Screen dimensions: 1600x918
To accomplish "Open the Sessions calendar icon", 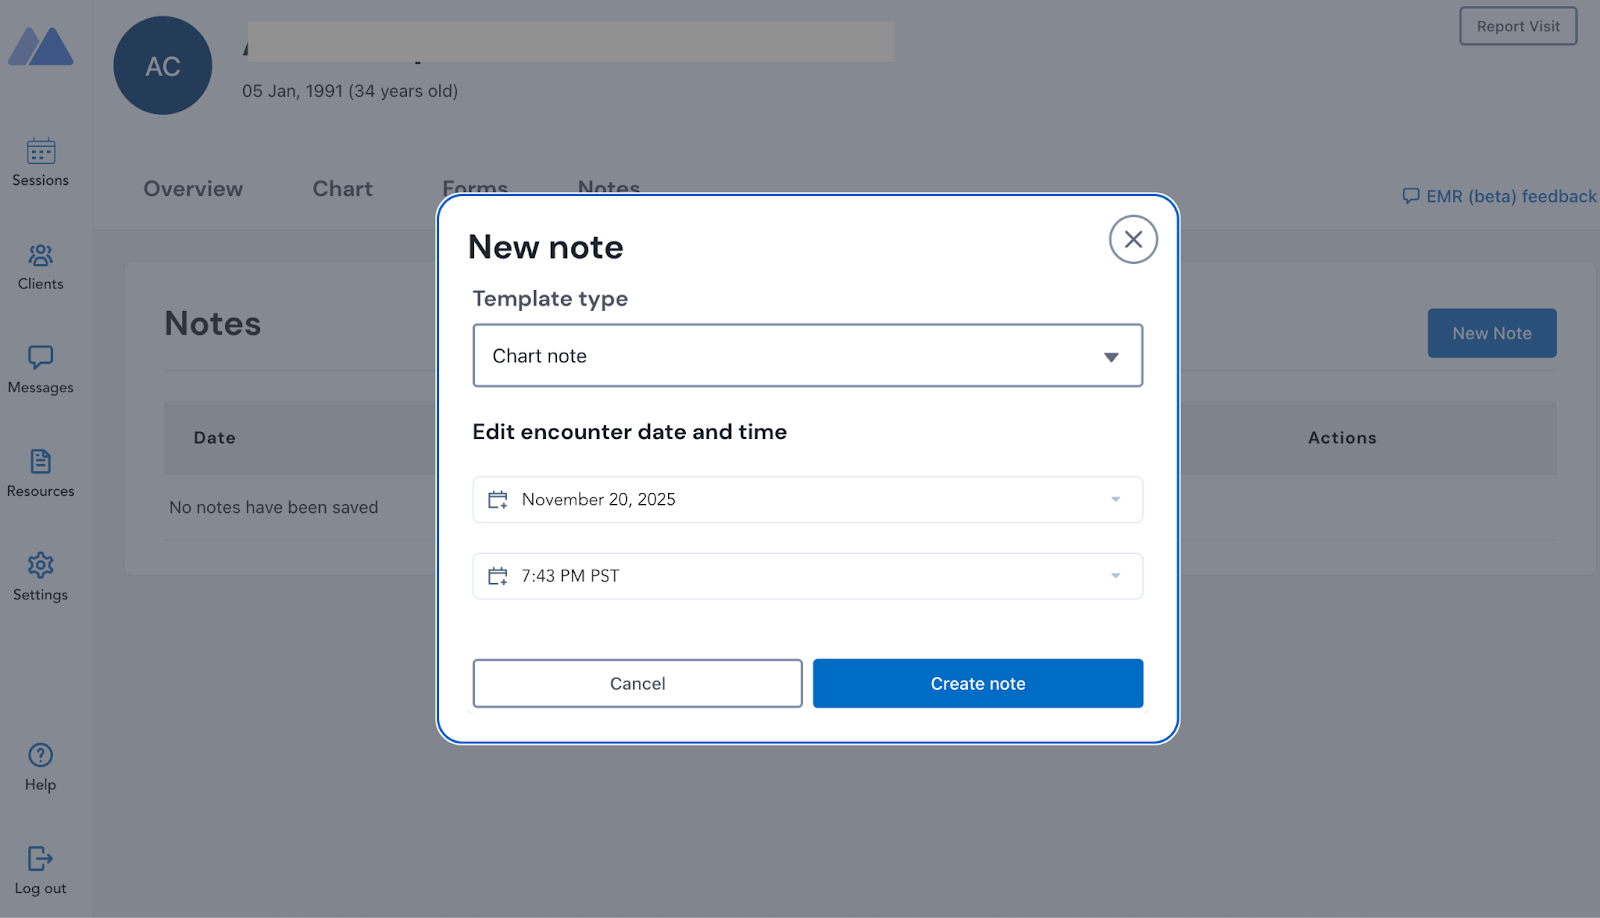I will pos(41,152).
